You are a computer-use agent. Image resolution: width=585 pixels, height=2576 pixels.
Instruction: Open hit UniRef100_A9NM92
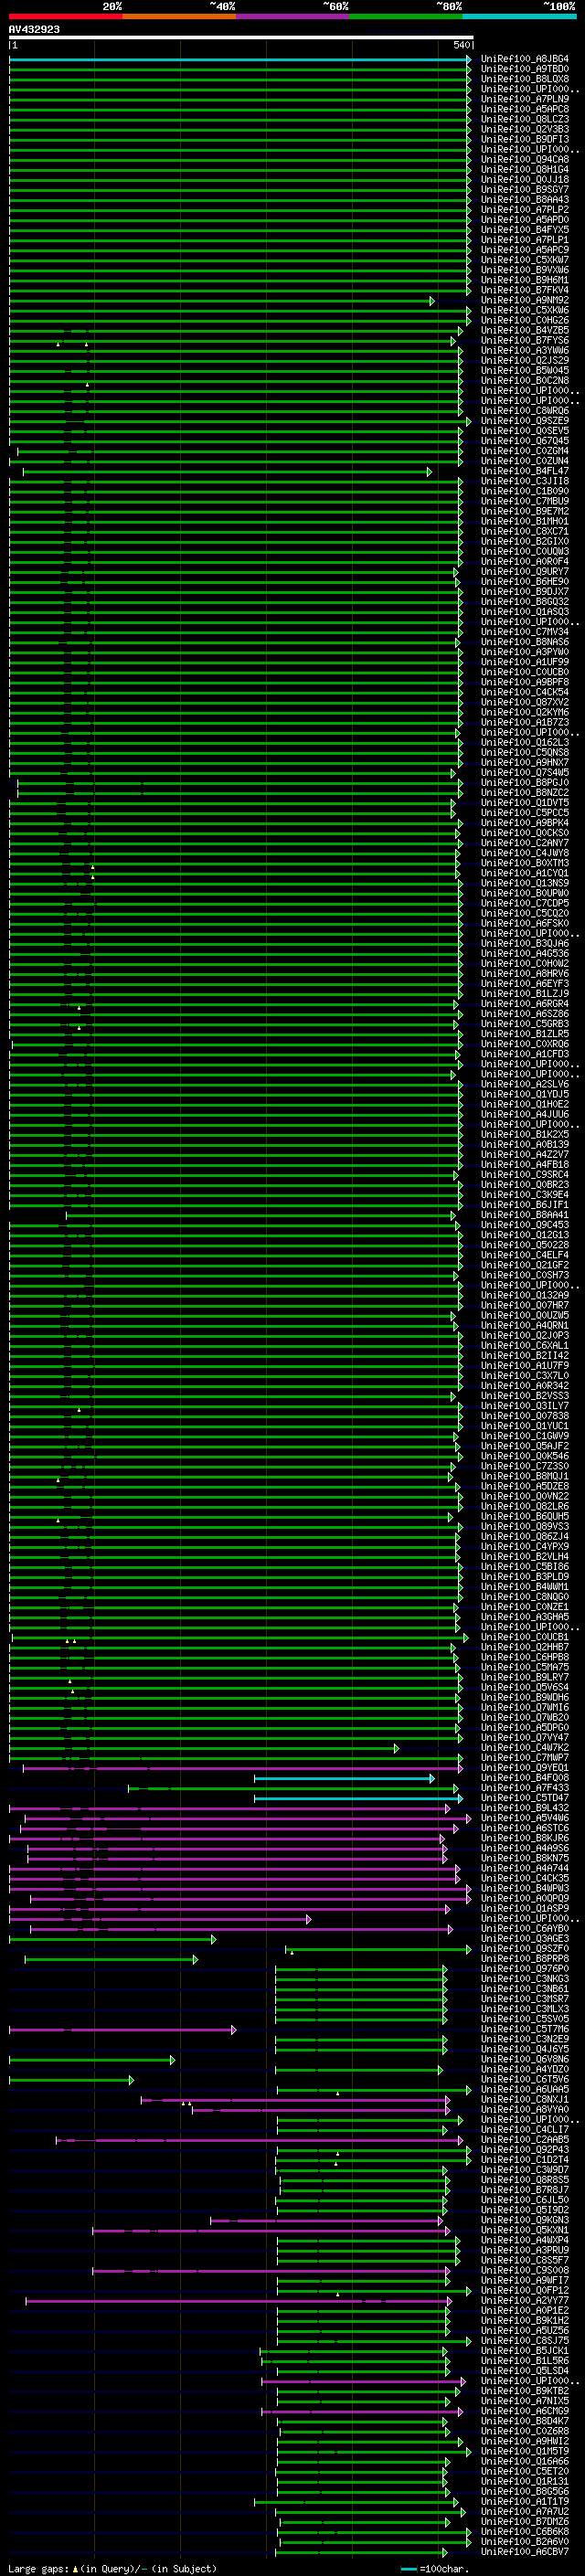coord(525,300)
